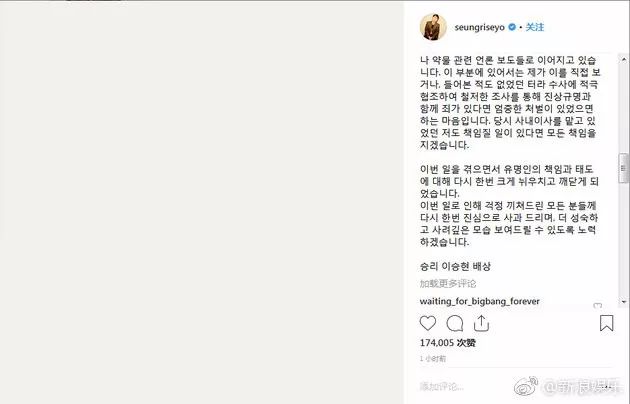
Task: Focus the 添加评论 comment input field
Action: click(466, 387)
